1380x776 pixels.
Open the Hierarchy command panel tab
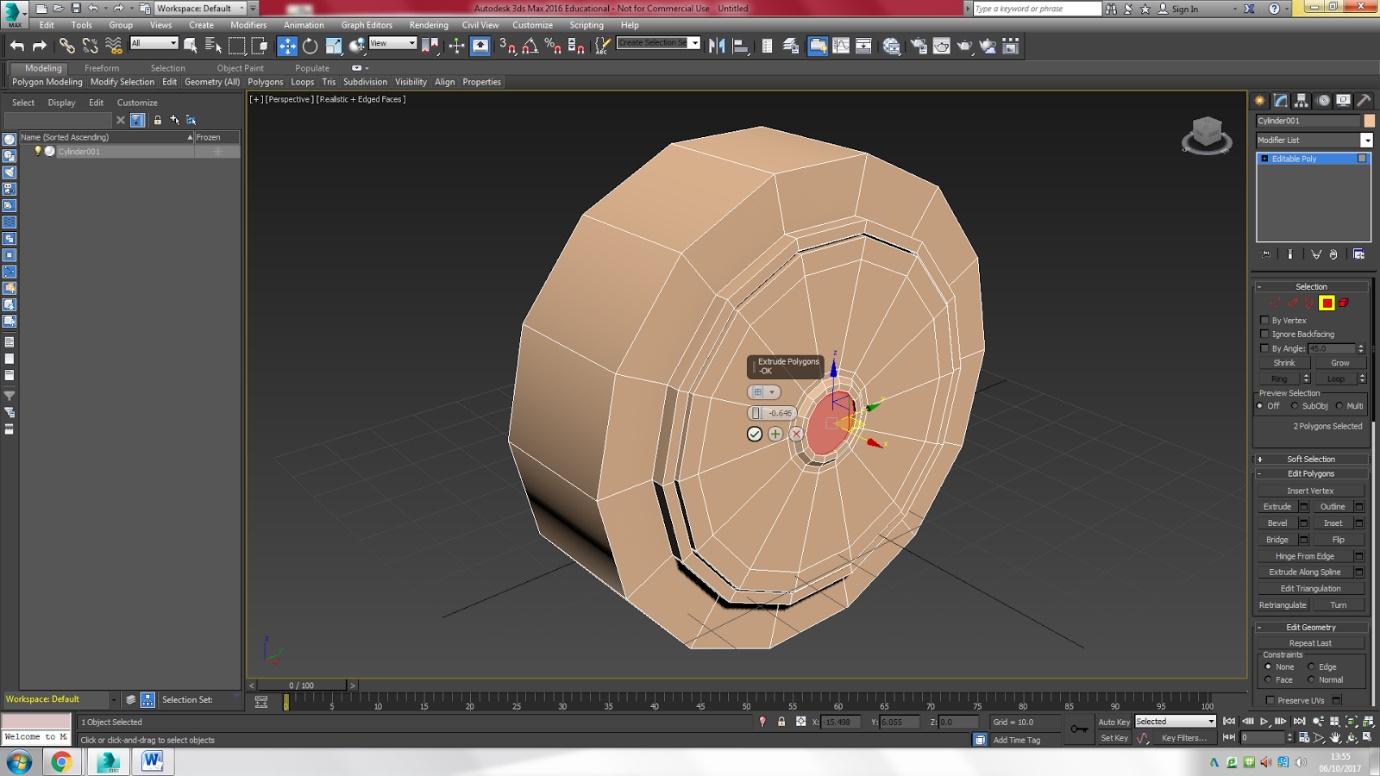click(1302, 101)
